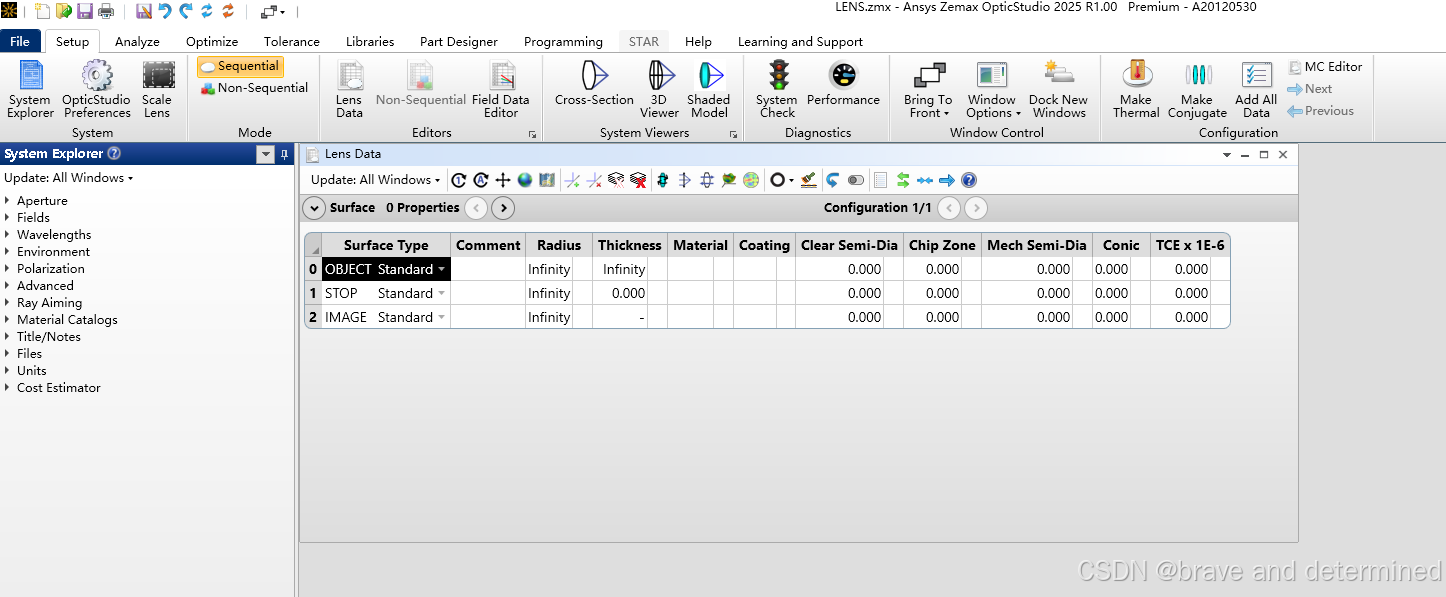This screenshot has height=597, width=1446.
Task: Click the STOP row Thickness cell
Action: click(620, 293)
